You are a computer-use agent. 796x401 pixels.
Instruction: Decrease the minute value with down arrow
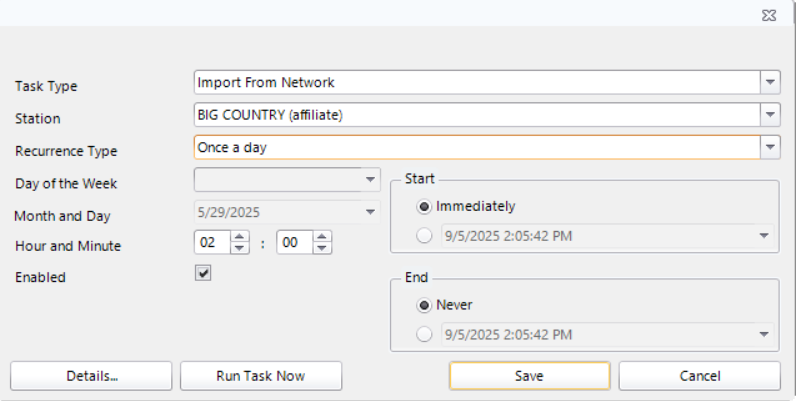click(x=323, y=248)
